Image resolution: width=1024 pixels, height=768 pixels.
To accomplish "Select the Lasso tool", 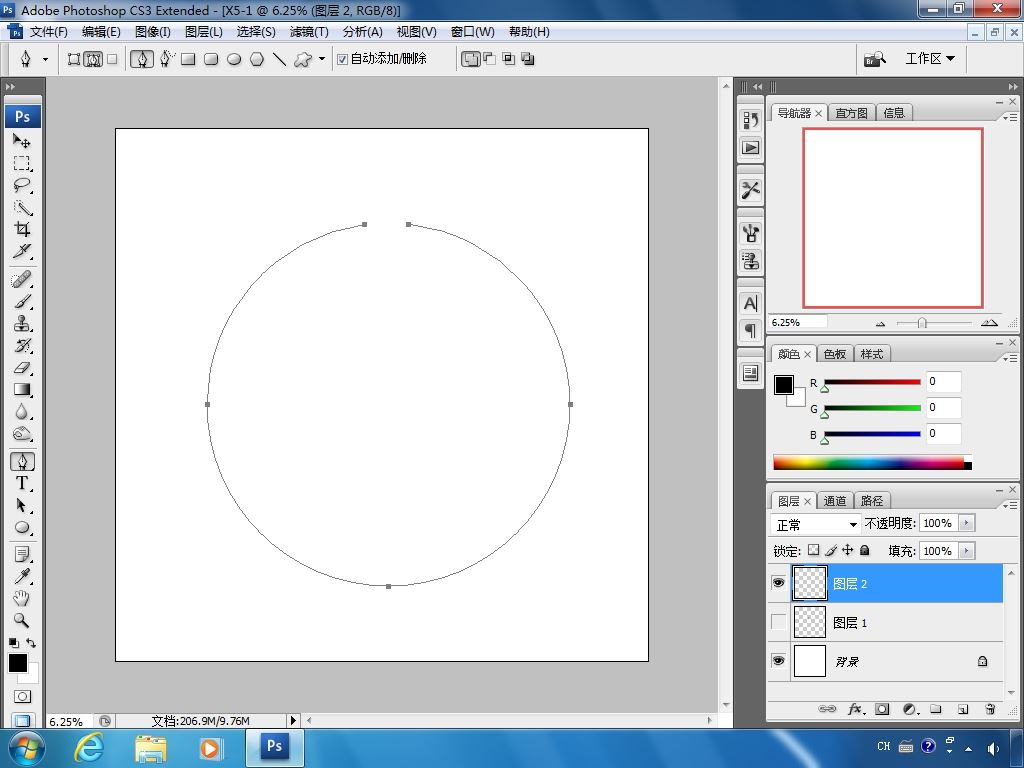I will click(x=22, y=186).
